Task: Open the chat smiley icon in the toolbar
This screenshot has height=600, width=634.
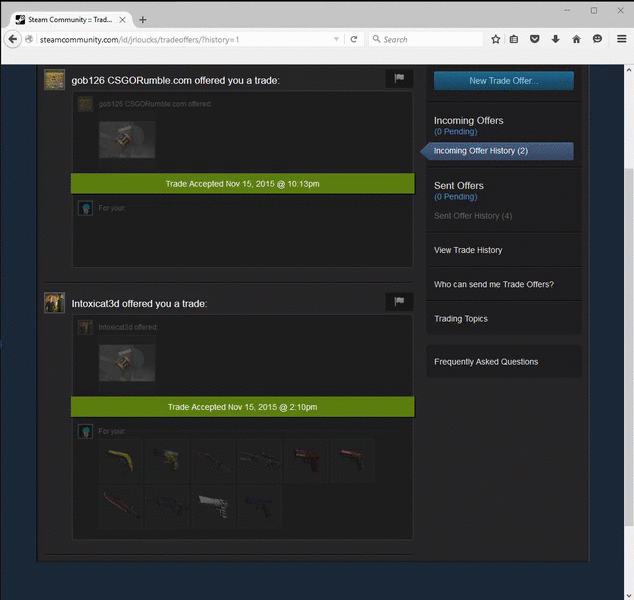Action: (x=597, y=39)
